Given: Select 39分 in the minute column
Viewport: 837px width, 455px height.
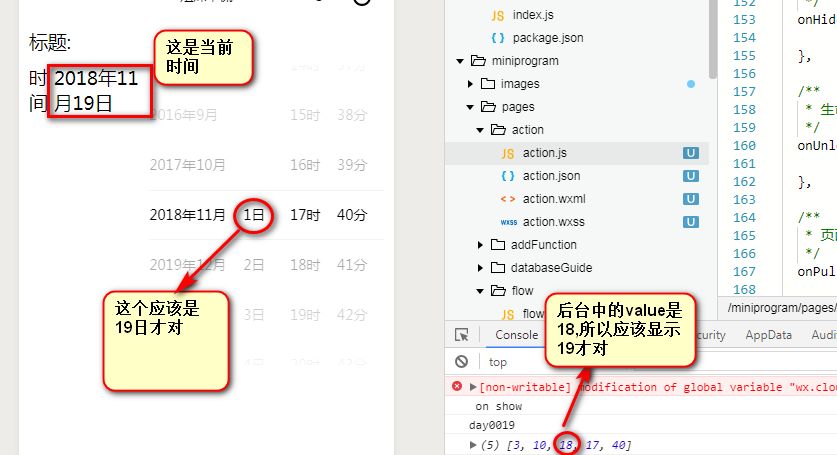Looking at the screenshot, I should 352,164.
